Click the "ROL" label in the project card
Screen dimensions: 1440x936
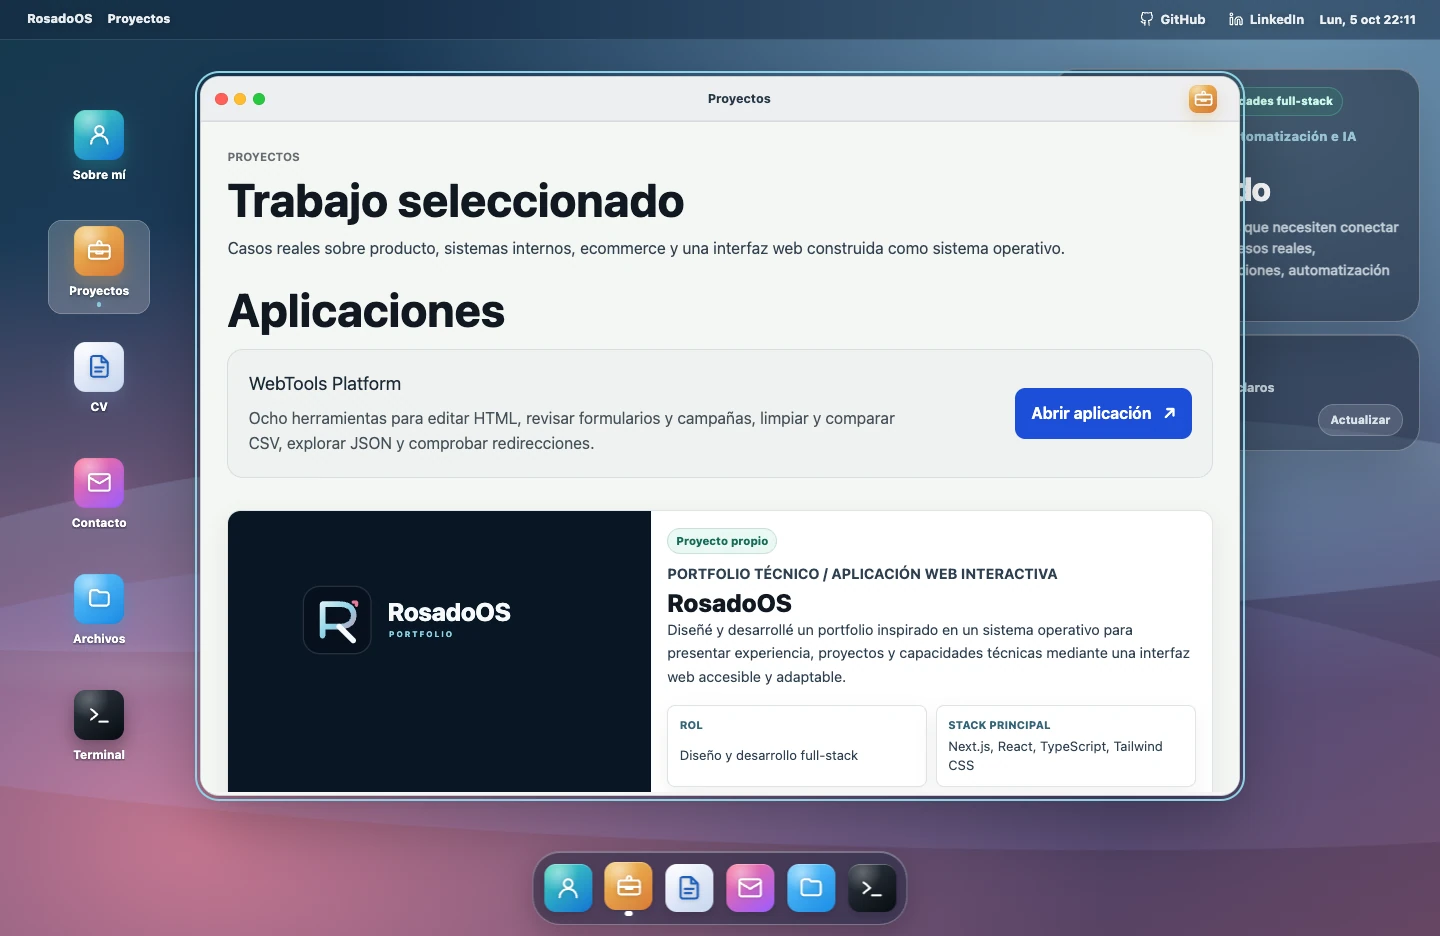691,725
